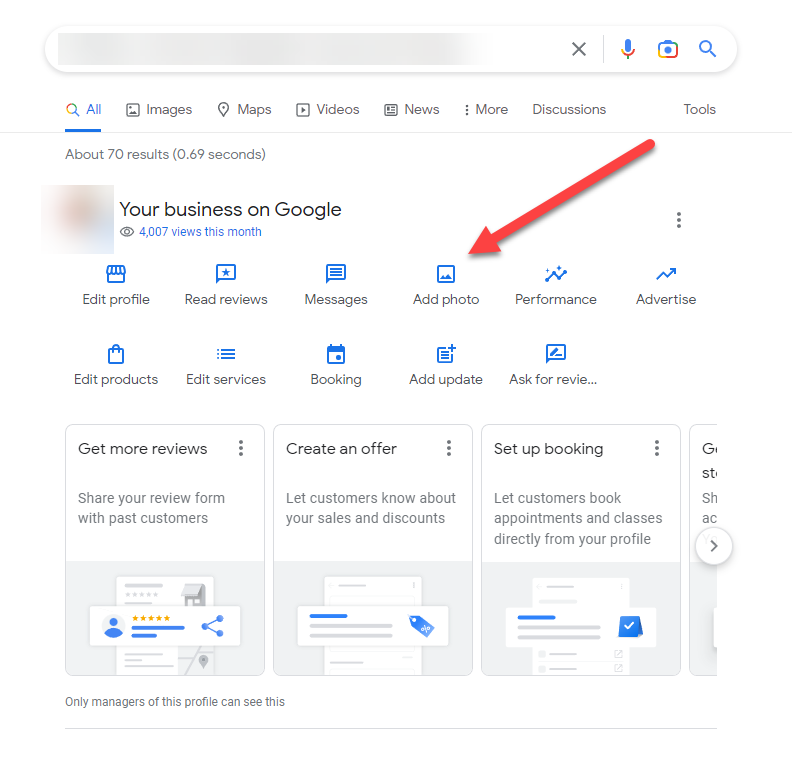Open the search Tools options
Viewport: 792px width, 762px height.
700,110
